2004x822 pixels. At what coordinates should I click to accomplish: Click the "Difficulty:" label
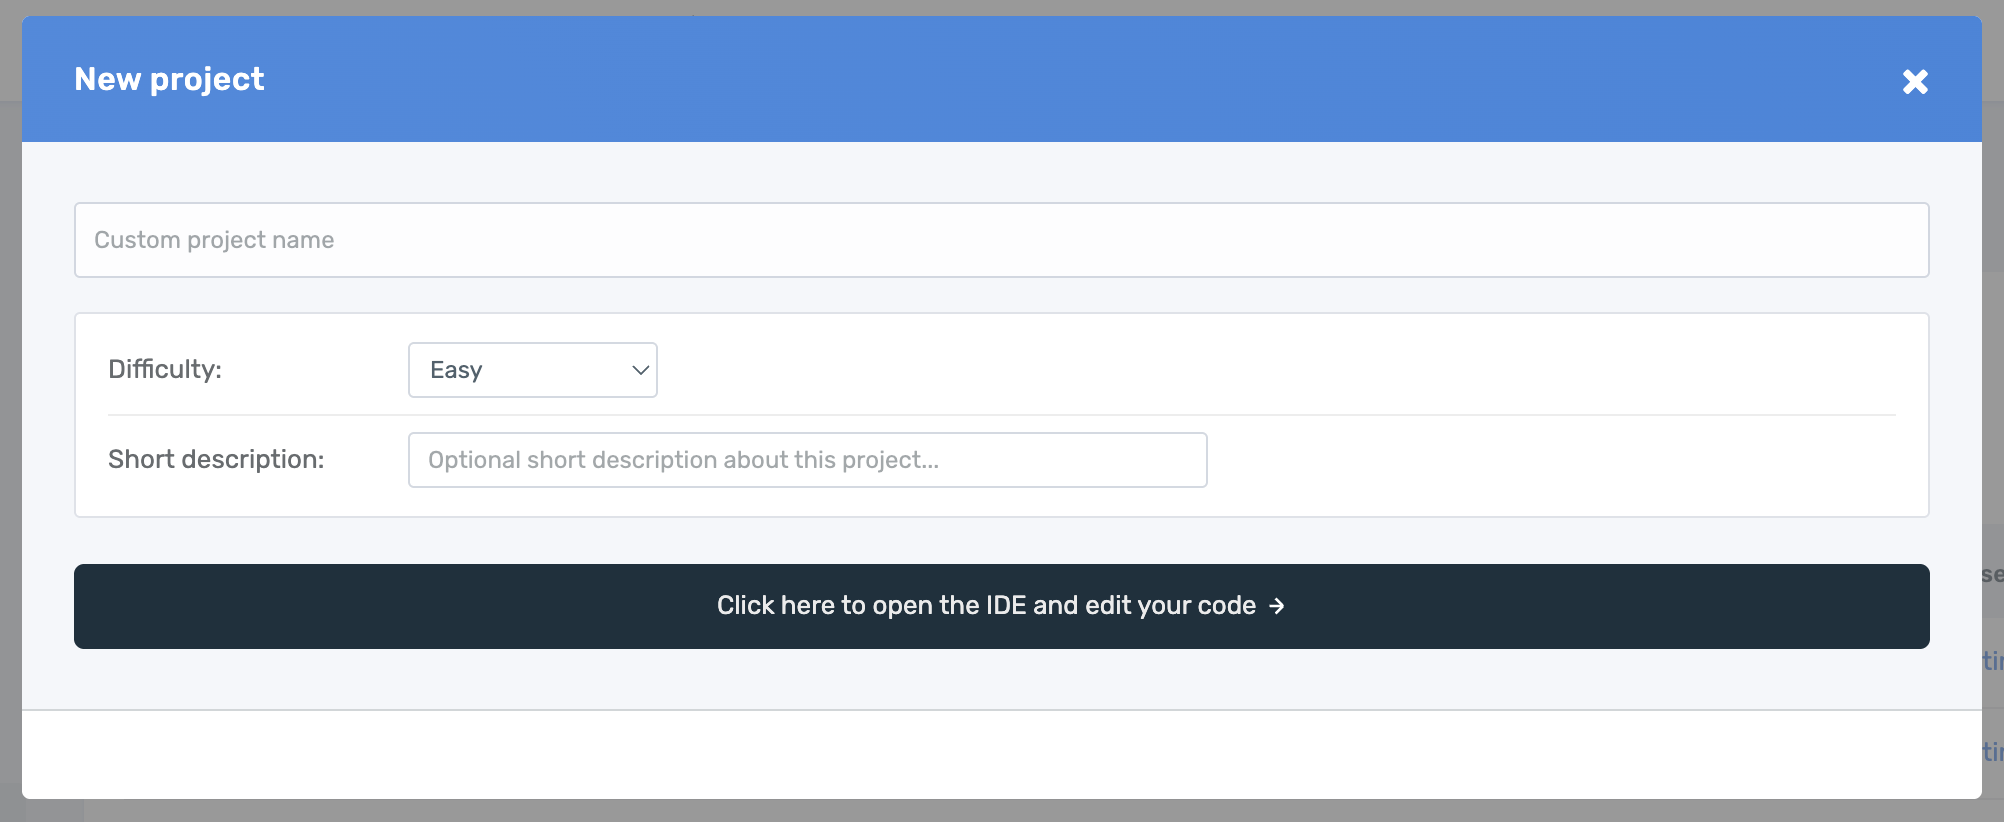(165, 369)
